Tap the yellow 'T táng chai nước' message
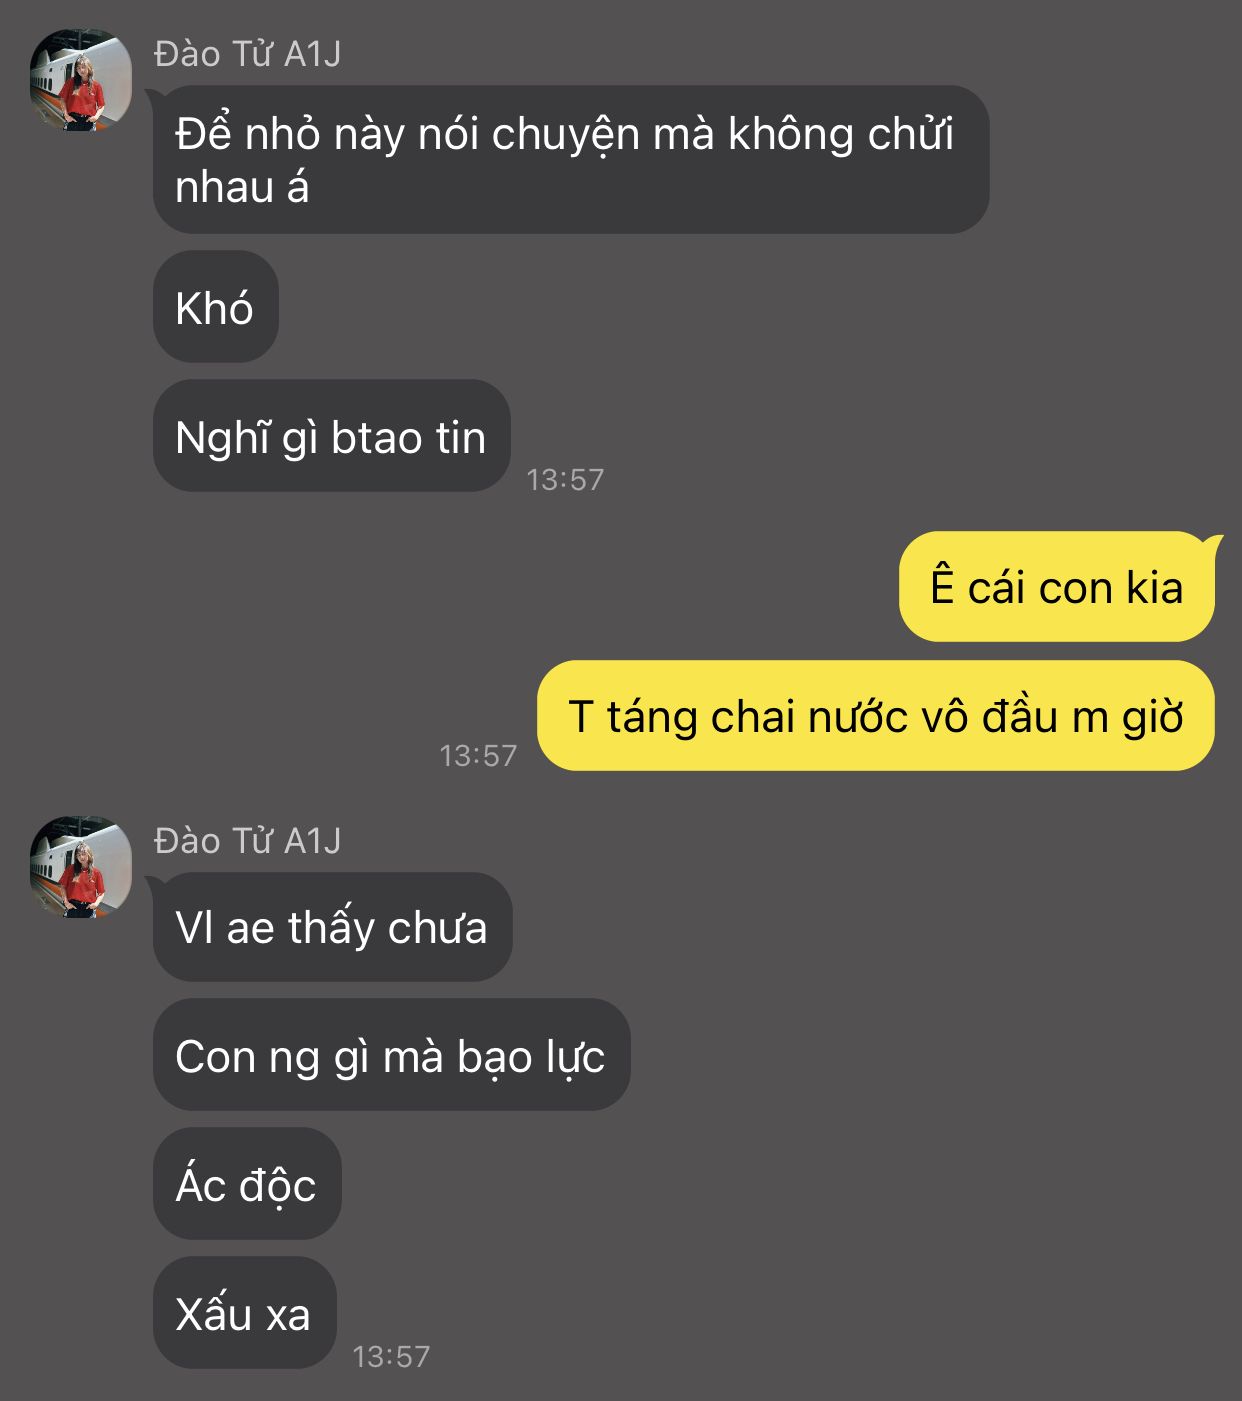This screenshot has width=1242, height=1401. 876,715
